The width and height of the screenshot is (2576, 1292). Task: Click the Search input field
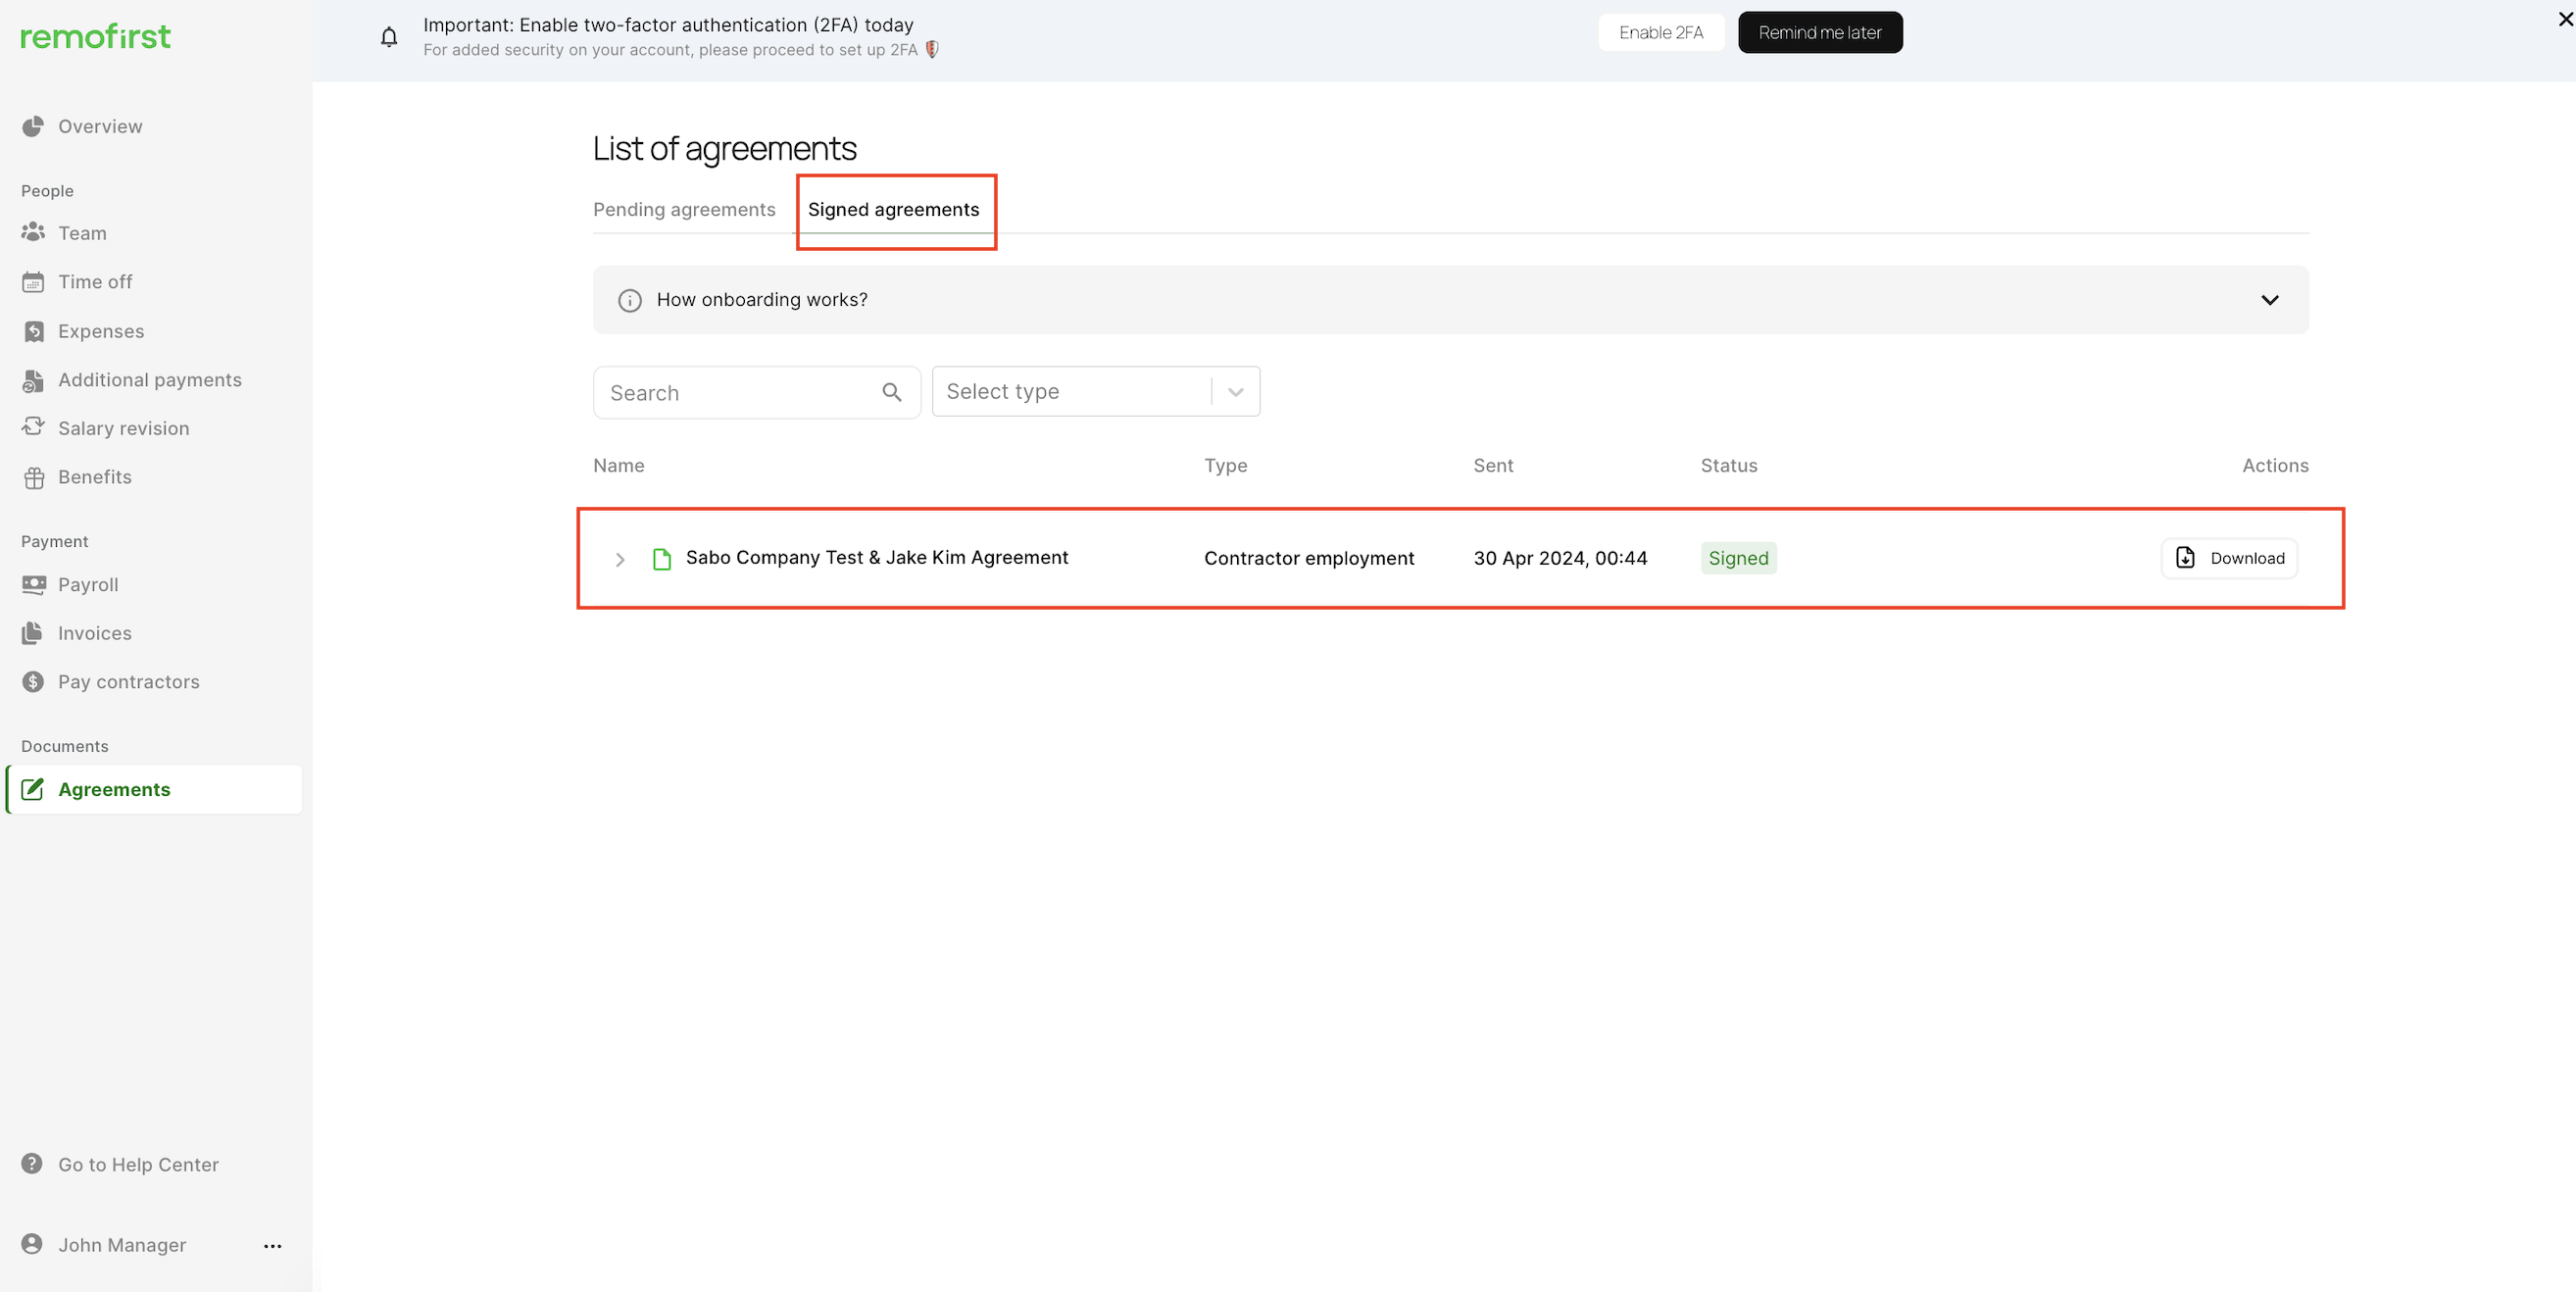tap(756, 392)
